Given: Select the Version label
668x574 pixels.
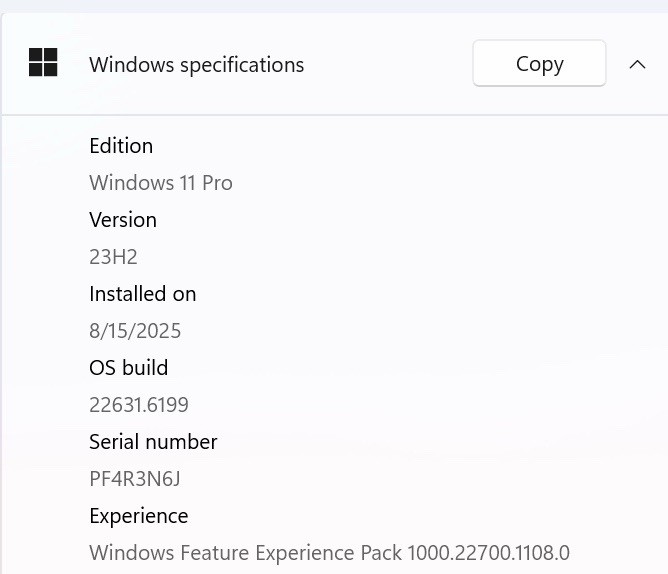Looking at the screenshot, I should click(x=123, y=220).
